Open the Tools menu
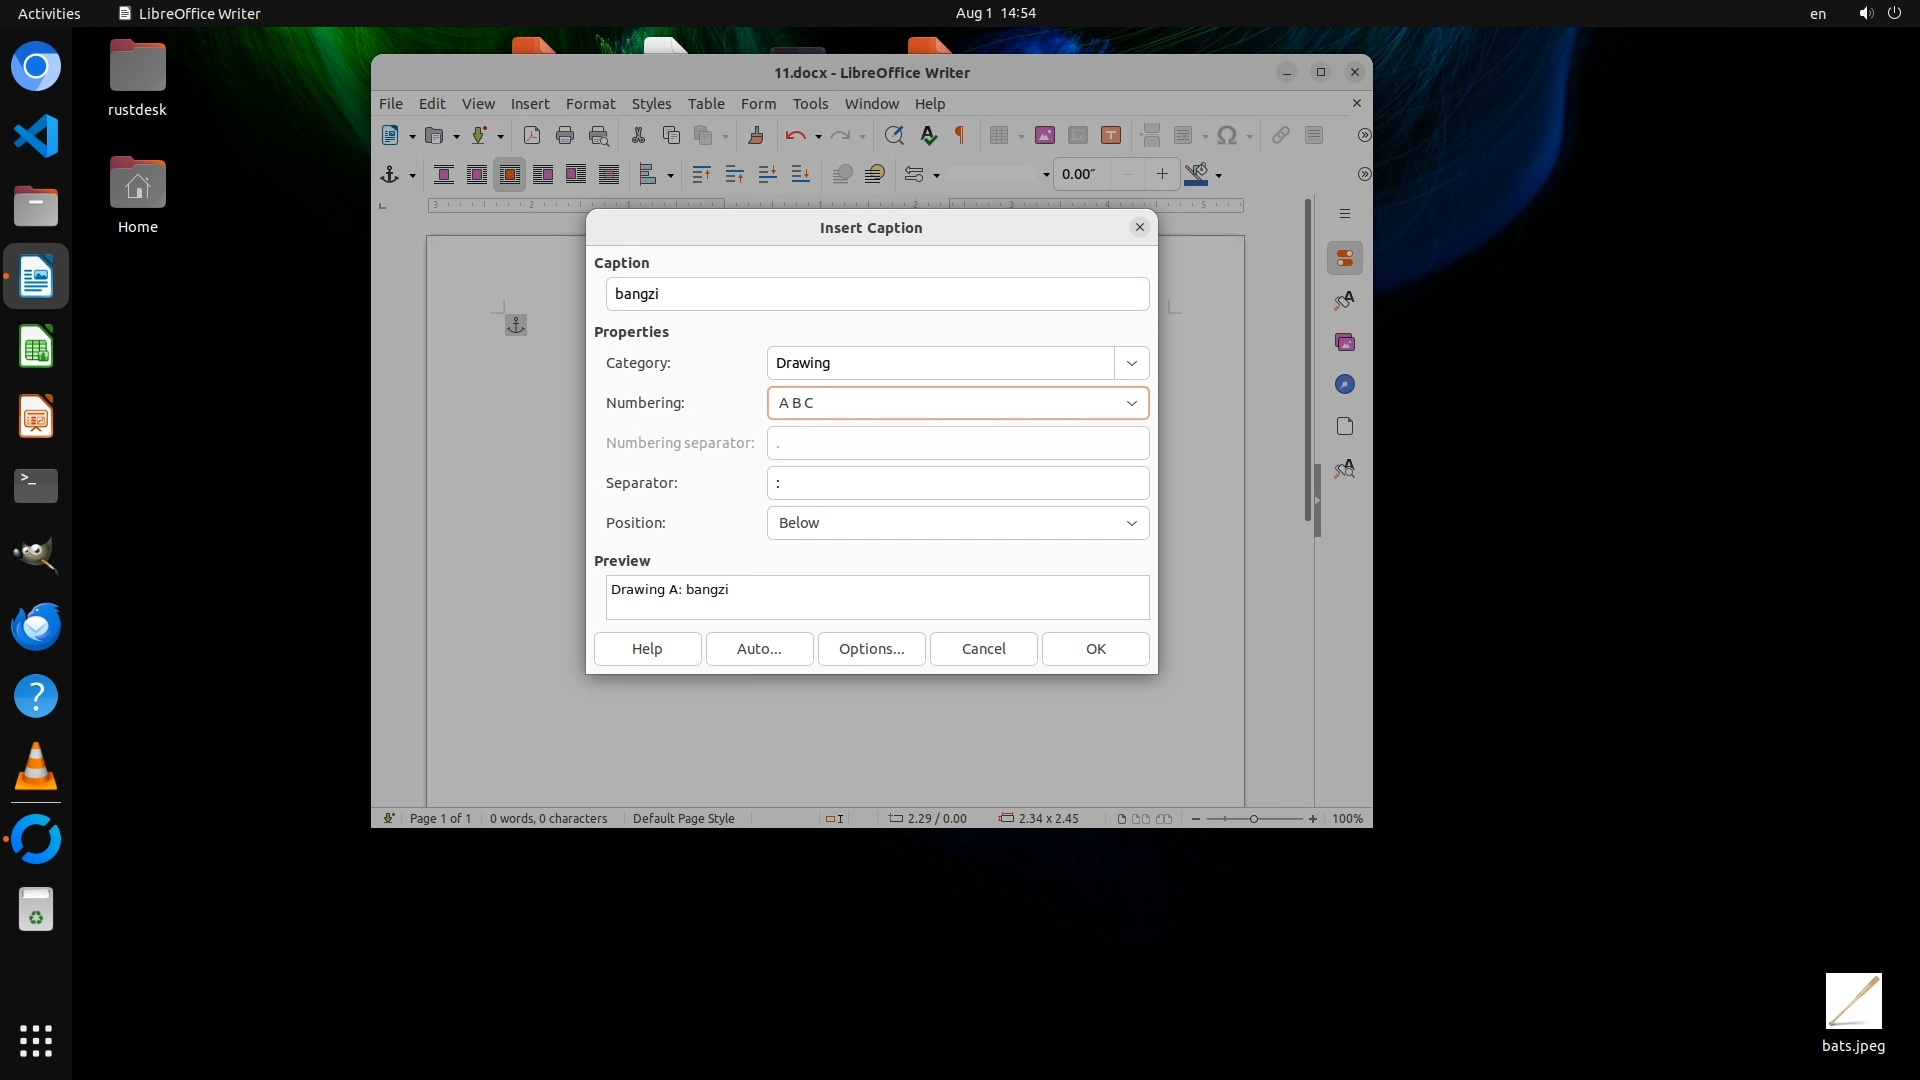The height and width of the screenshot is (1080, 1920). (x=810, y=104)
